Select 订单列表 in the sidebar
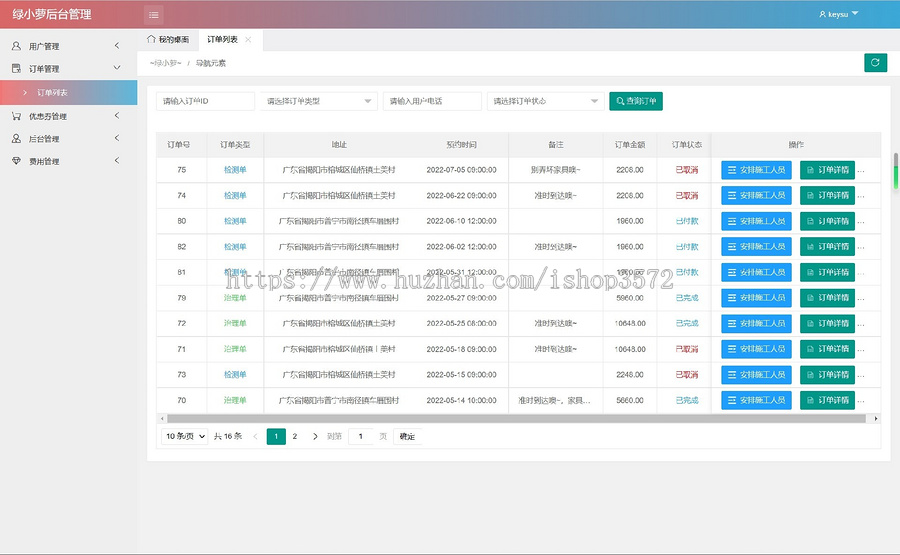 coord(68,92)
